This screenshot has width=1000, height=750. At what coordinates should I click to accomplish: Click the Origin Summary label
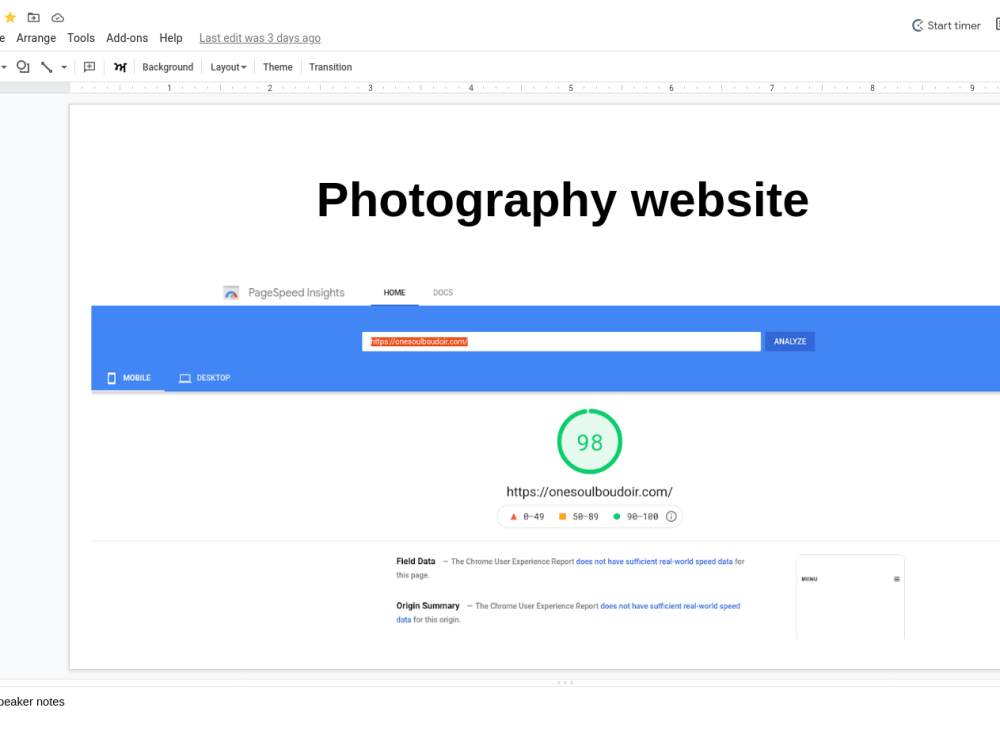pyautogui.click(x=427, y=606)
